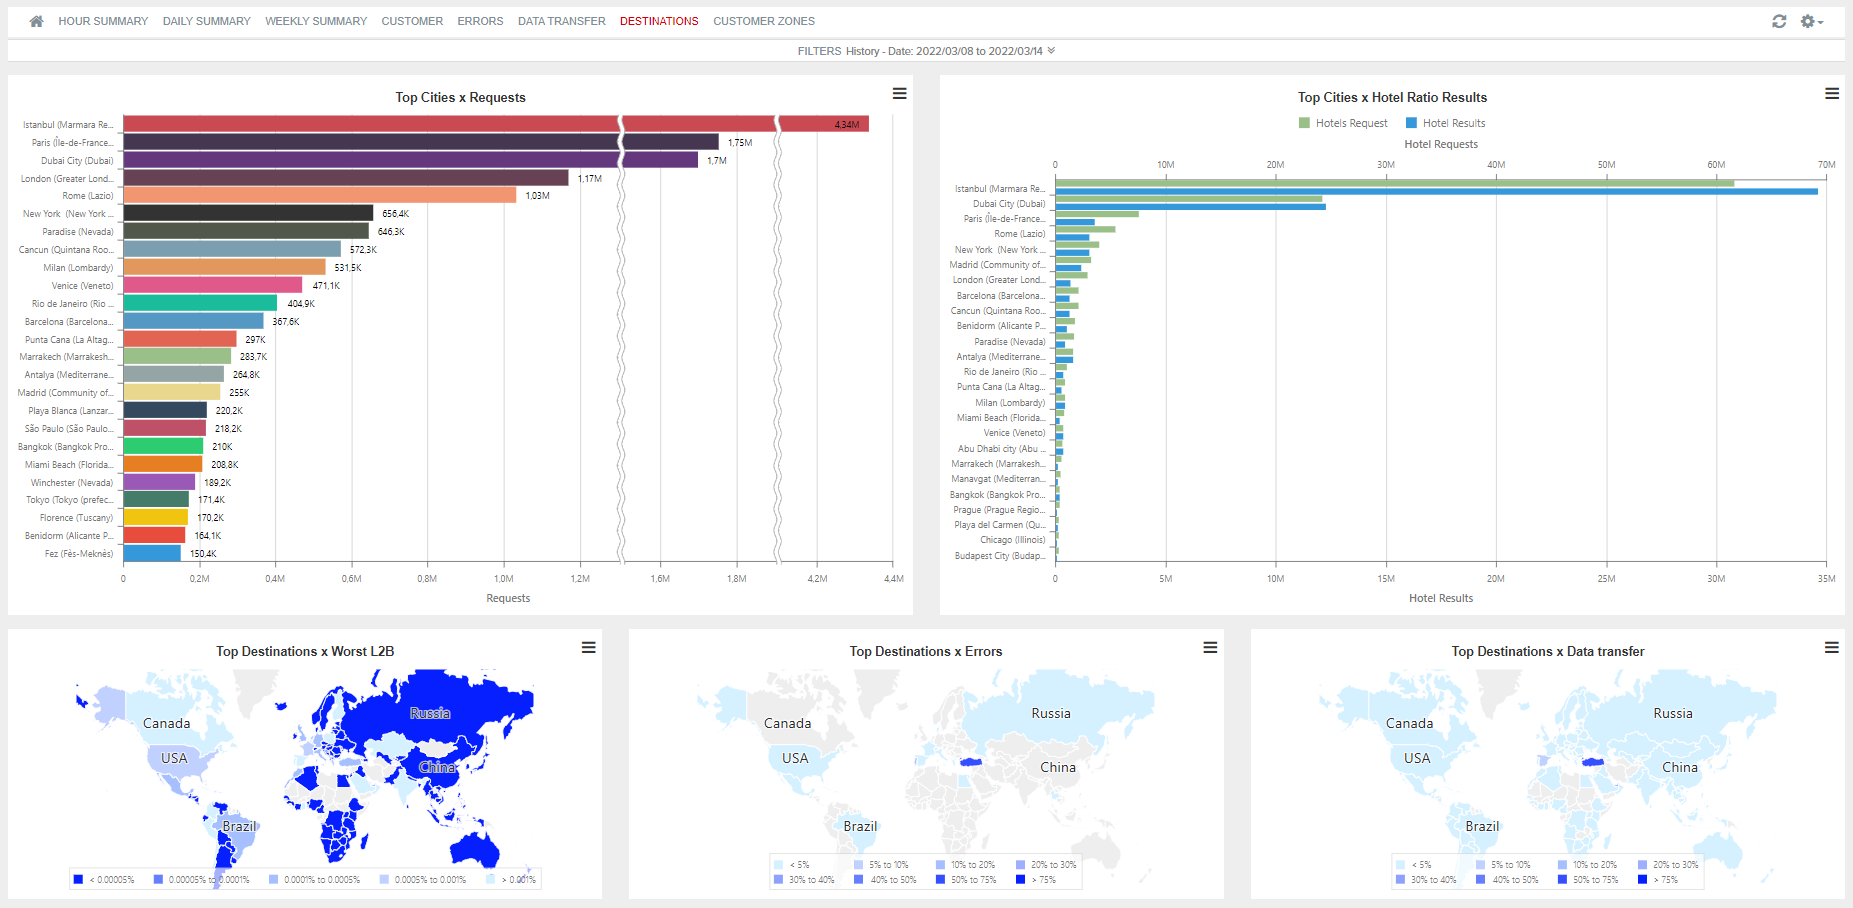Open the Data transfer map hamburger menu
1853x908 pixels.
[1832, 648]
